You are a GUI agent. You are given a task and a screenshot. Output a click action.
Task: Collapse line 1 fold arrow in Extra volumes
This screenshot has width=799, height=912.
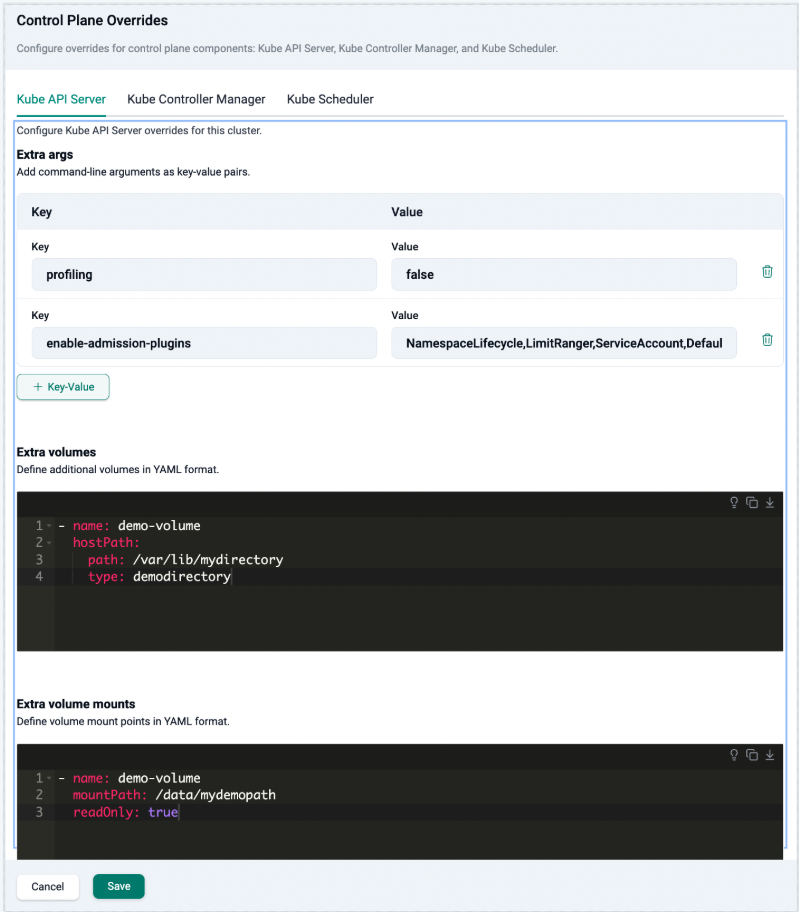(x=49, y=526)
